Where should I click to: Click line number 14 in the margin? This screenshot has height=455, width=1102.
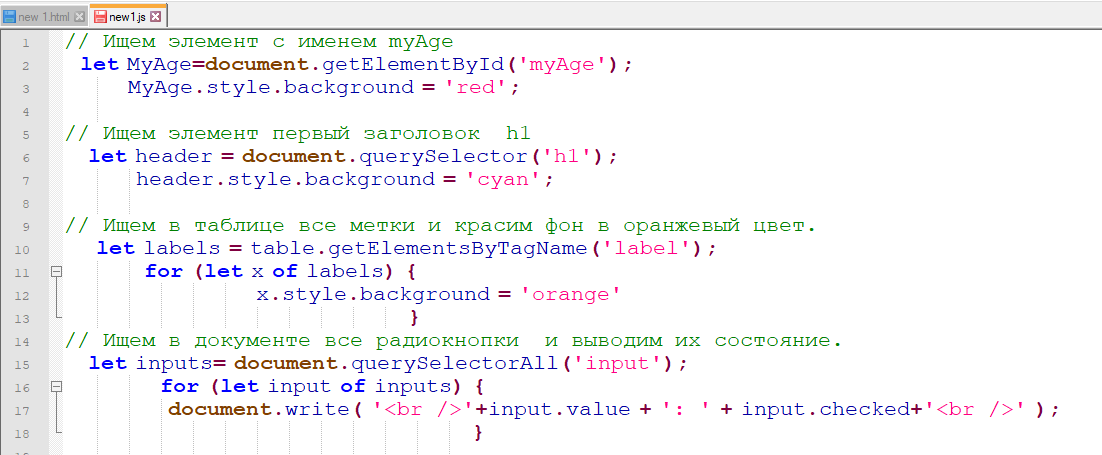click(x=25, y=341)
